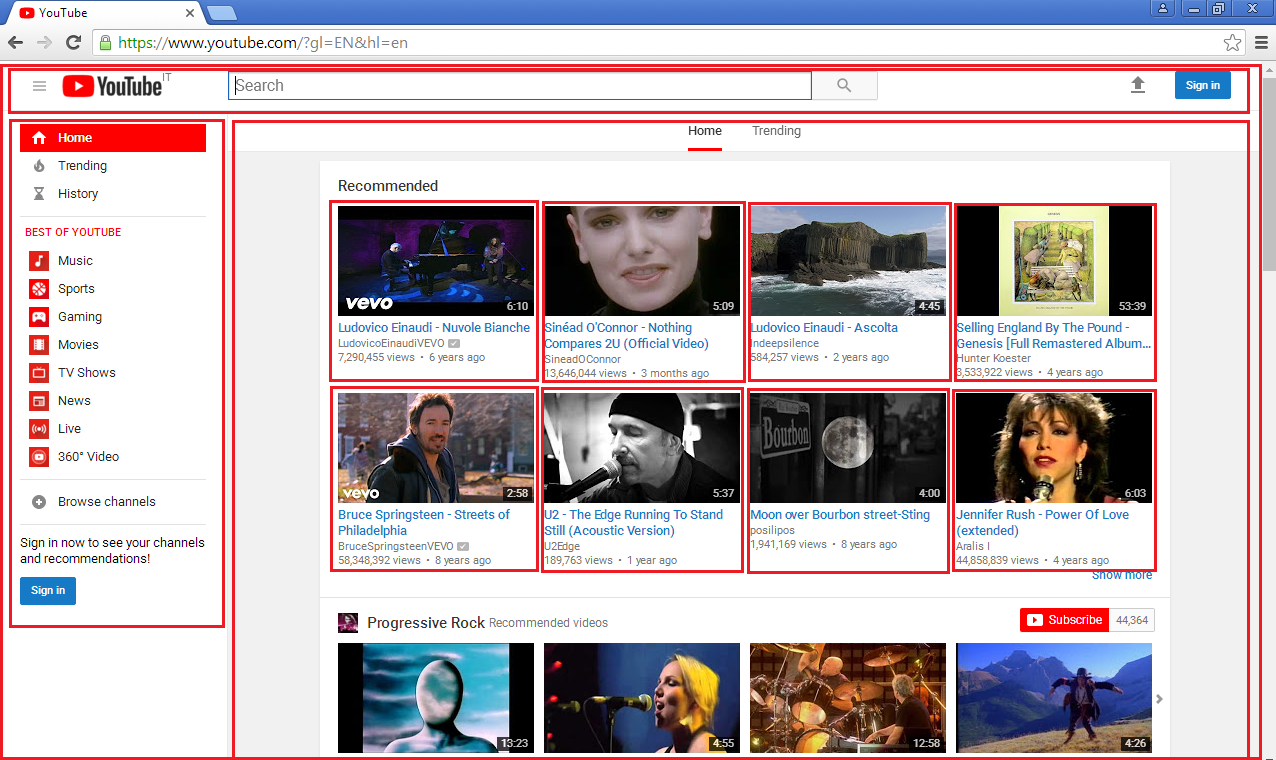Play the U2 Edge Running To Stand Still thumbnail
Viewport: 1276px width, 760px height.
point(642,448)
